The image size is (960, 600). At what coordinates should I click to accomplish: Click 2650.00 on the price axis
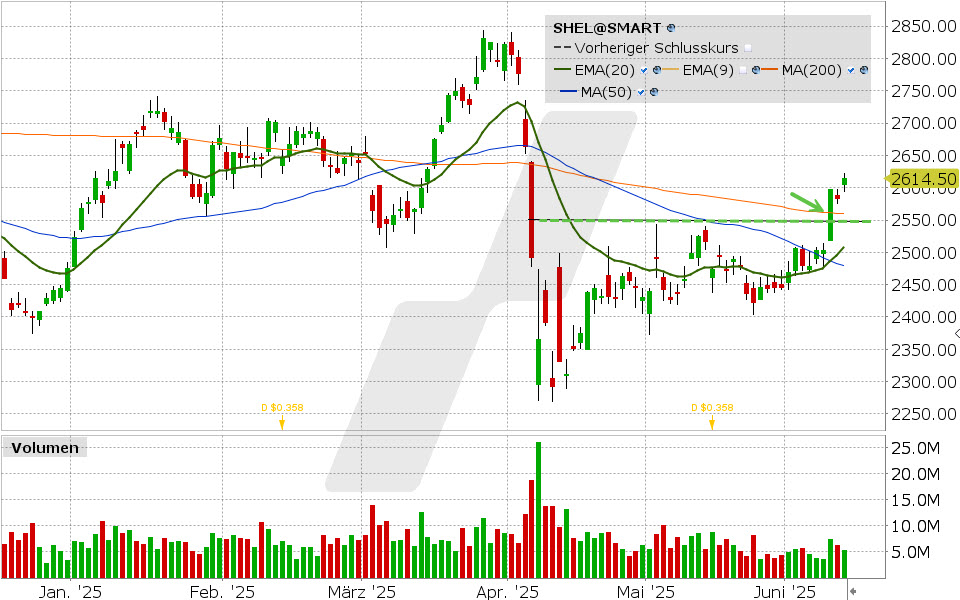[923, 156]
